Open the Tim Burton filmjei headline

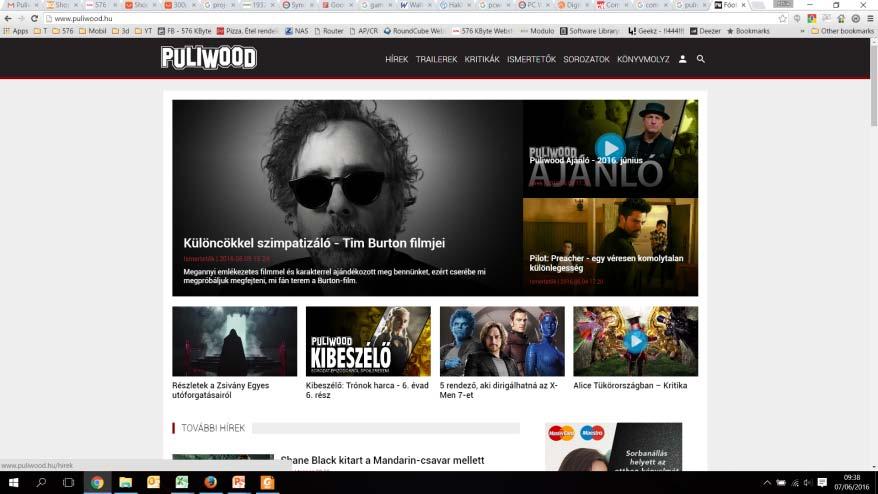314,243
